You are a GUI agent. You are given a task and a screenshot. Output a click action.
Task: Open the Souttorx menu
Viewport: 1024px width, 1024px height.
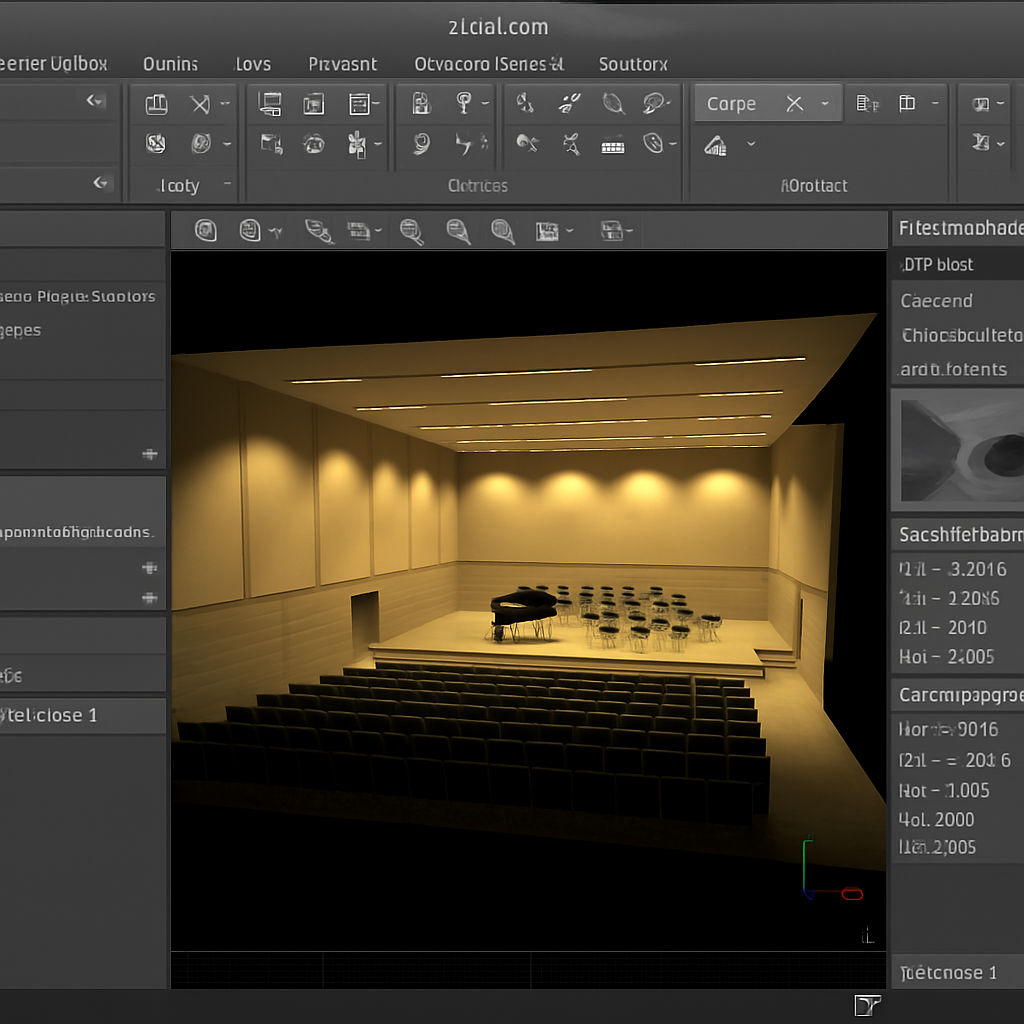pos(633,63)
